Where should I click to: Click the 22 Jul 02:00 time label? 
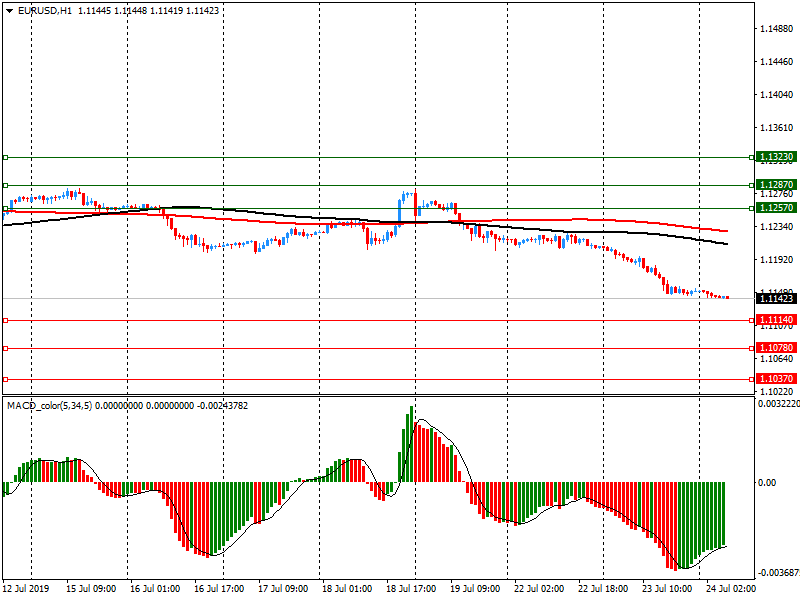coord(539,588)
